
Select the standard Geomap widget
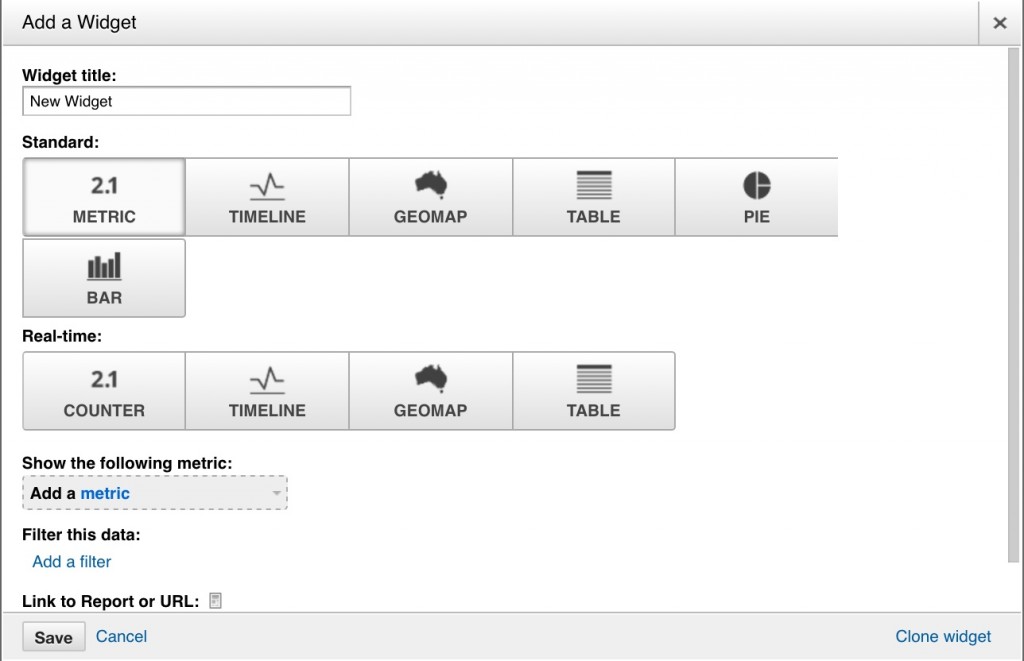pyautogui.click(x=430, y=196)
